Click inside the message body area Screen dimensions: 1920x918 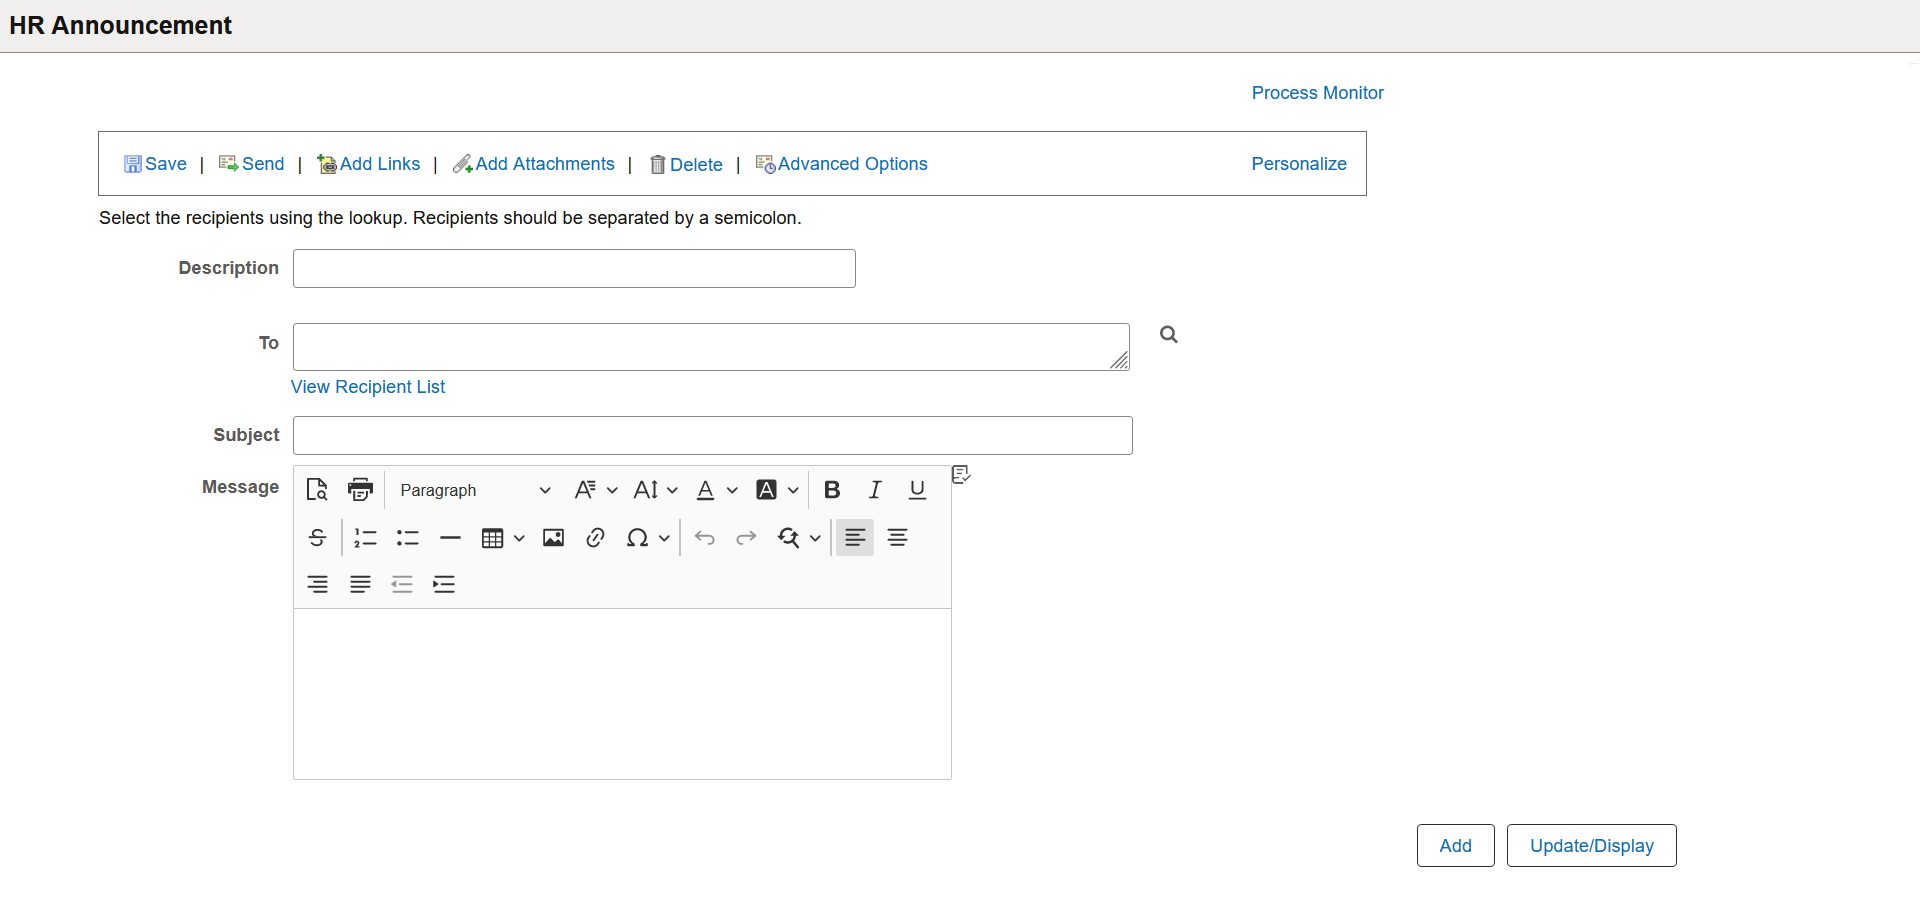(622, 694)
